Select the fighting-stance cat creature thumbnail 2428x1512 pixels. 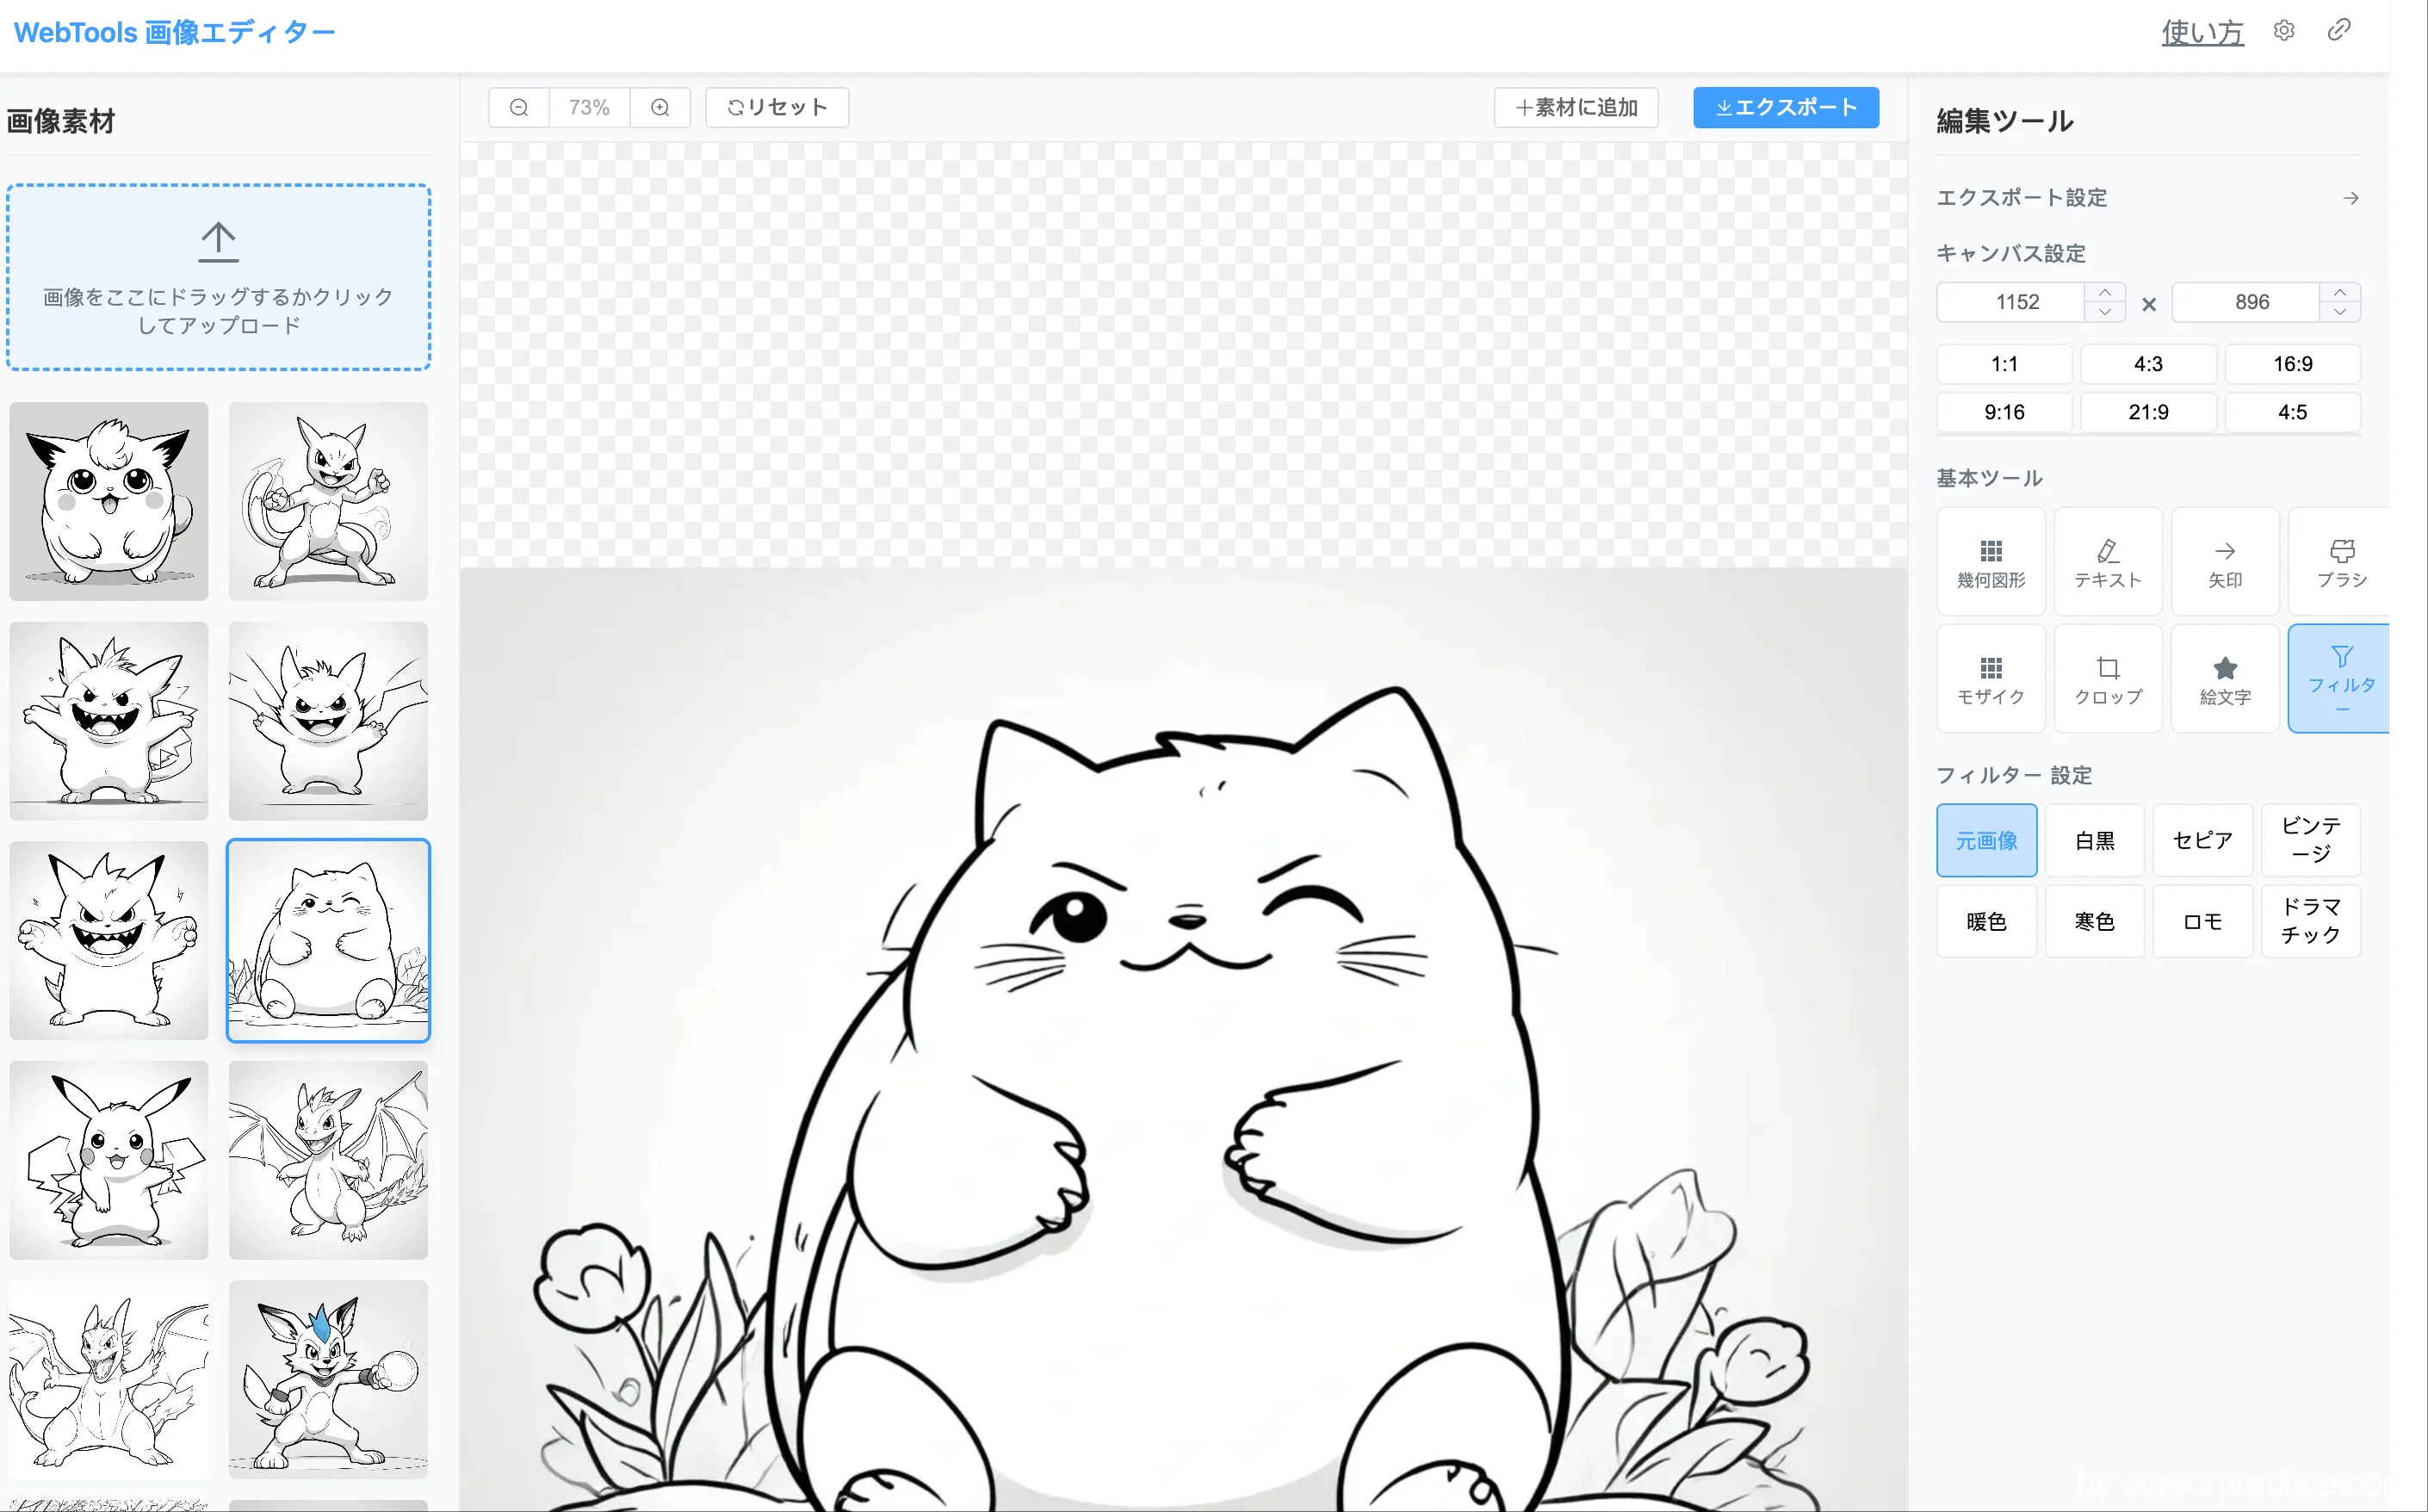328,502
